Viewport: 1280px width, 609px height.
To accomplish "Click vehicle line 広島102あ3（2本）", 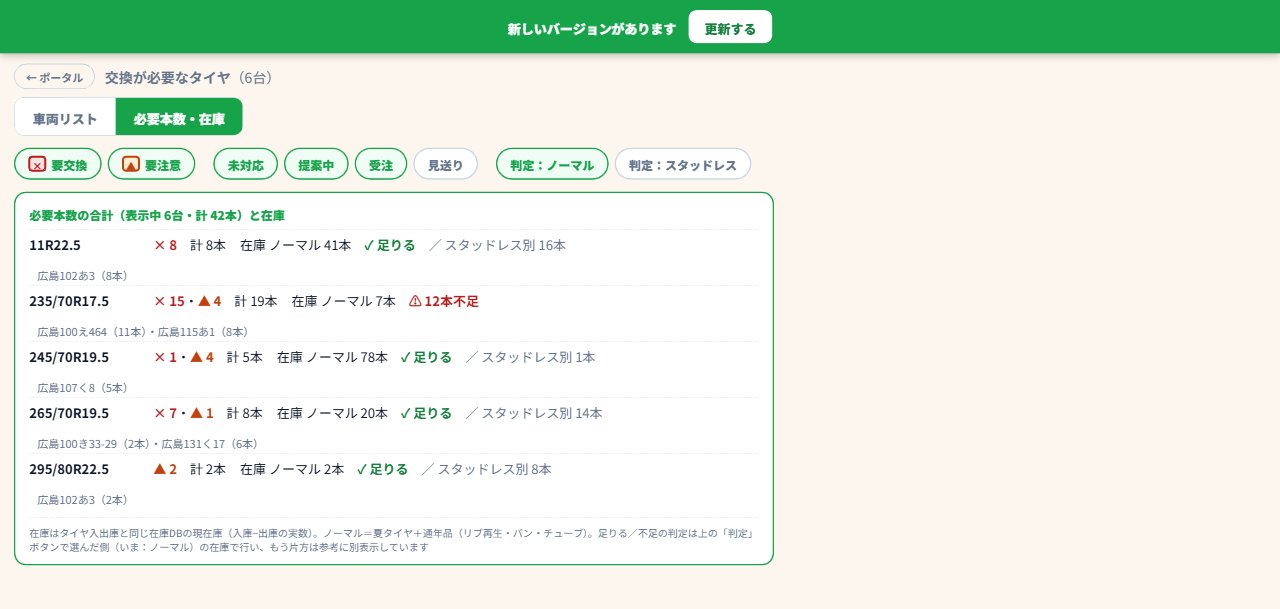I will coord(82,500).
